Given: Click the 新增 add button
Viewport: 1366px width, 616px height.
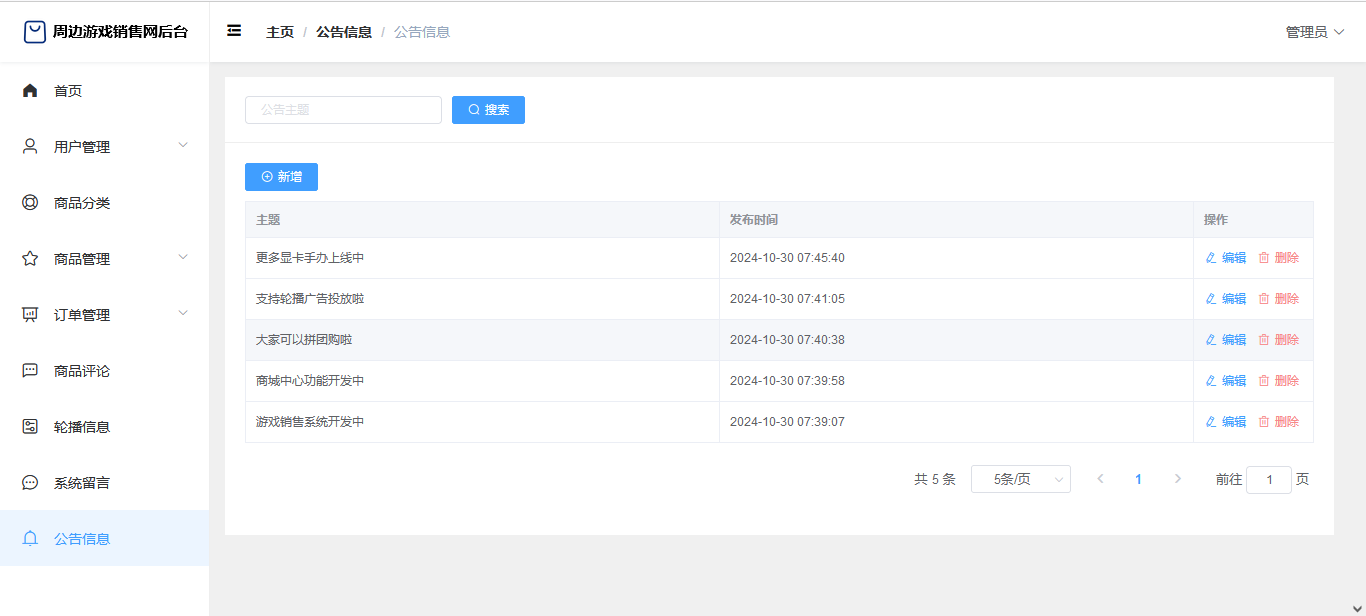Looking at the screenshot, I should pyautogui.click(x=281, y=177).
